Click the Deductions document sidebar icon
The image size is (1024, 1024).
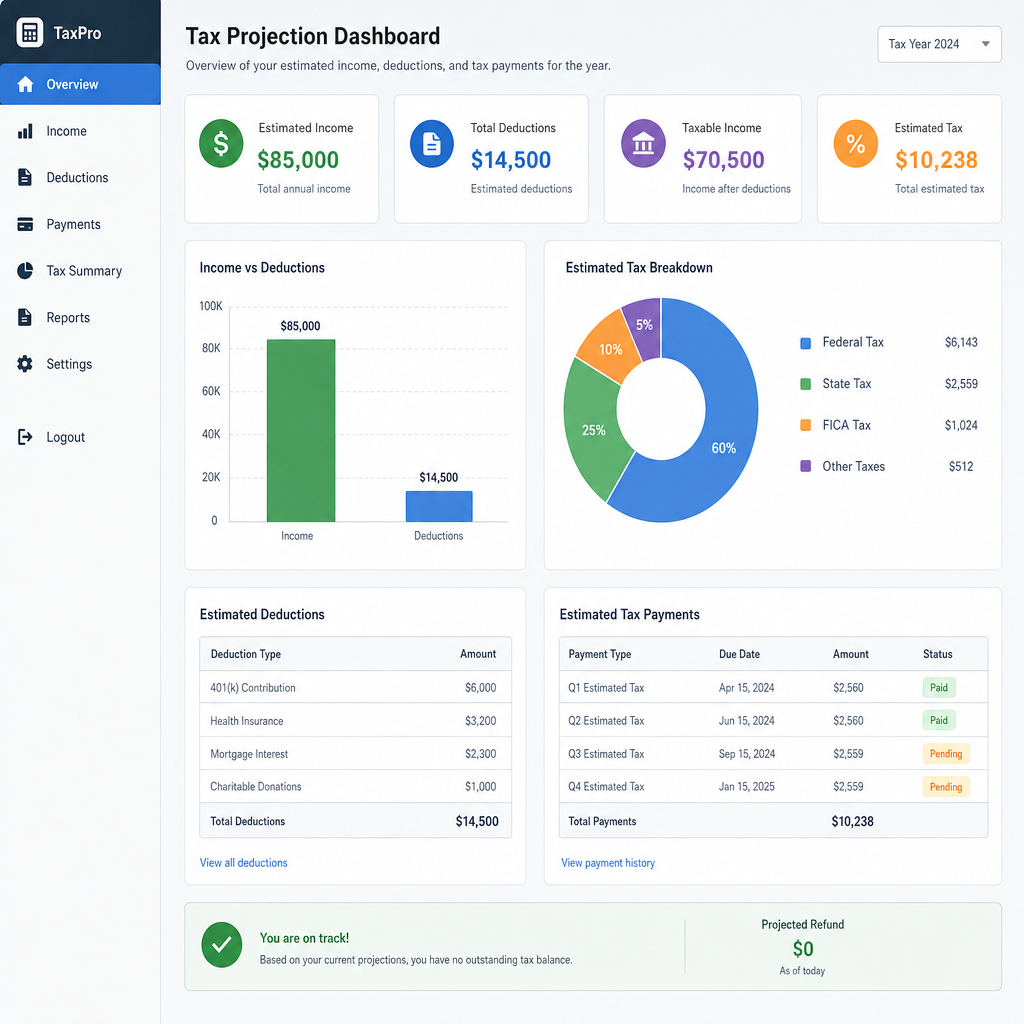pyautogui.click(x=25, y=178)
